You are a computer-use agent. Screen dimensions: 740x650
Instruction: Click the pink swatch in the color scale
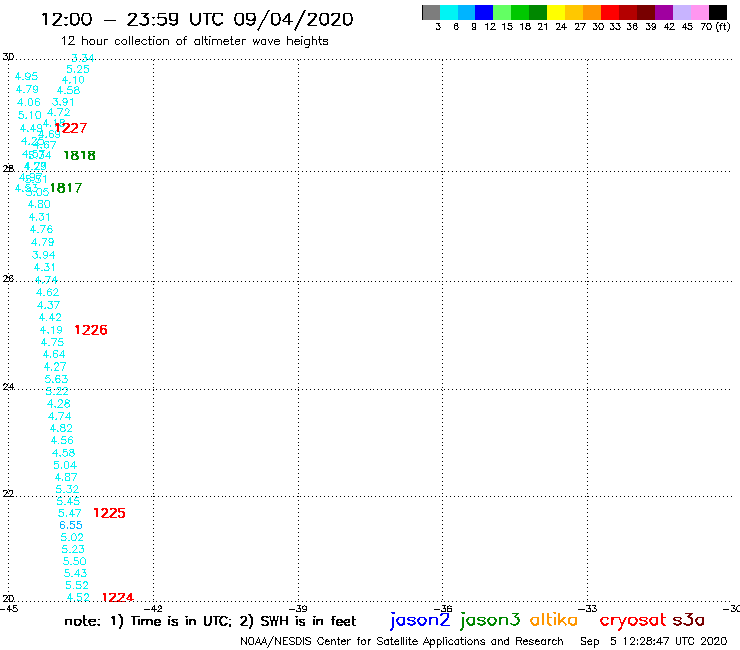(699, 13)
